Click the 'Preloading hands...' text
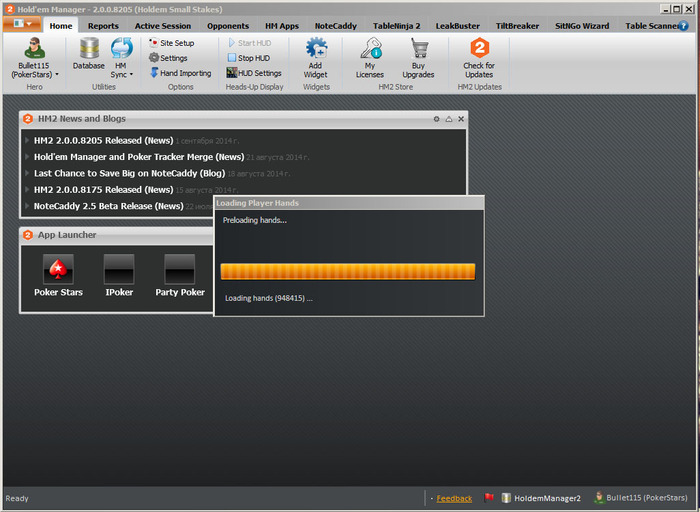The image size is (700, 512). [x=254, y=220]
